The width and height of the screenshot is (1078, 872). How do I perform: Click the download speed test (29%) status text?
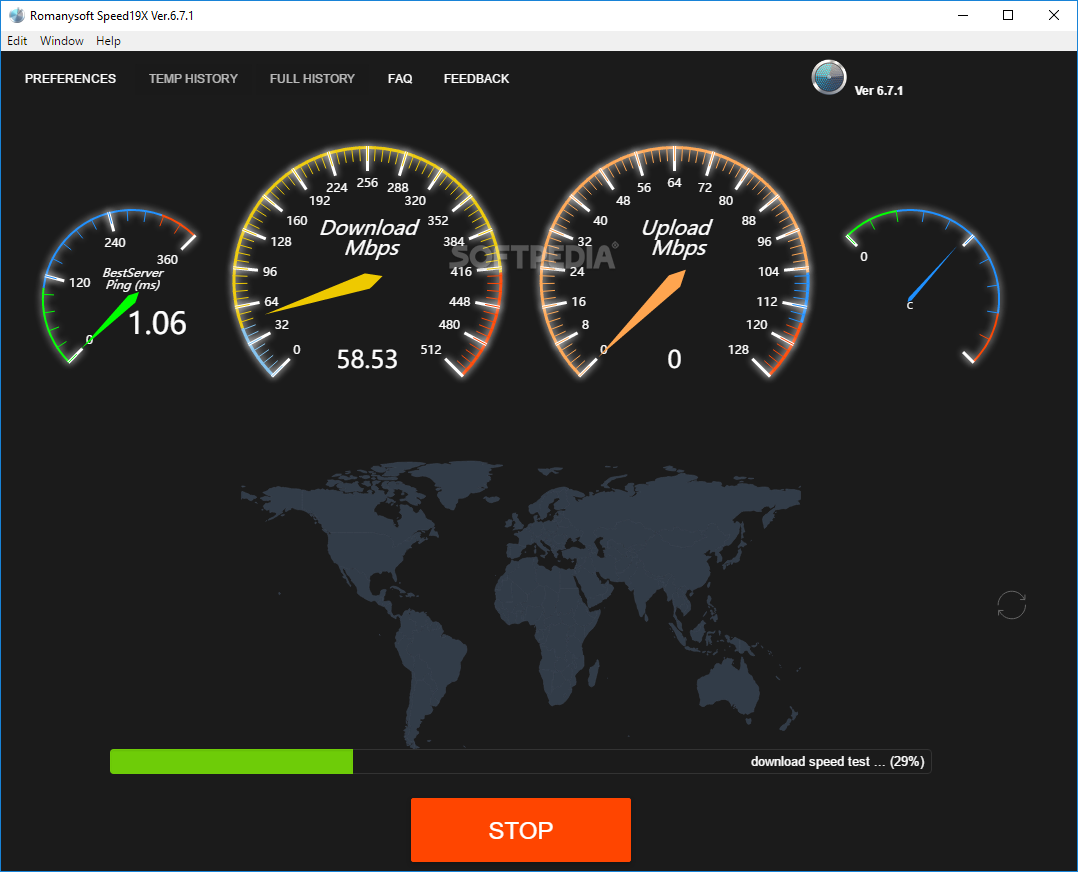click(x=837, y=761)
